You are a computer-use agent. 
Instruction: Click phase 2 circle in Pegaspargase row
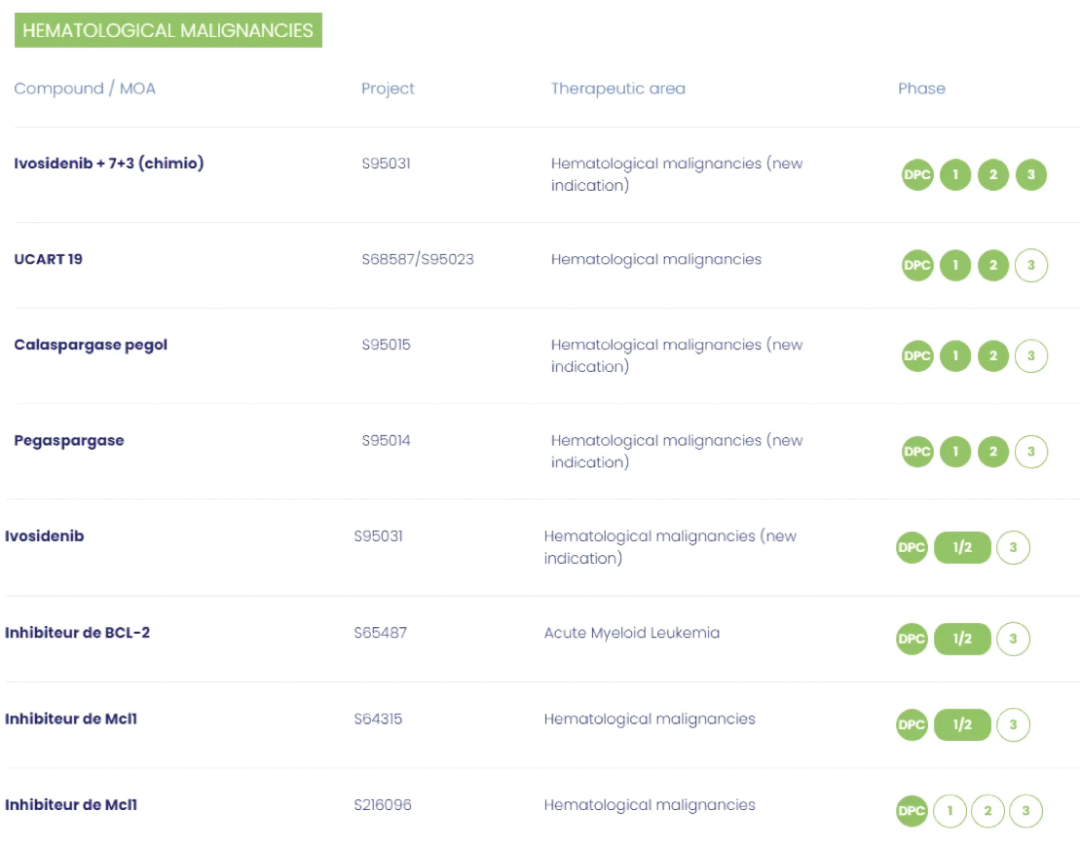(x=993, y=452)
